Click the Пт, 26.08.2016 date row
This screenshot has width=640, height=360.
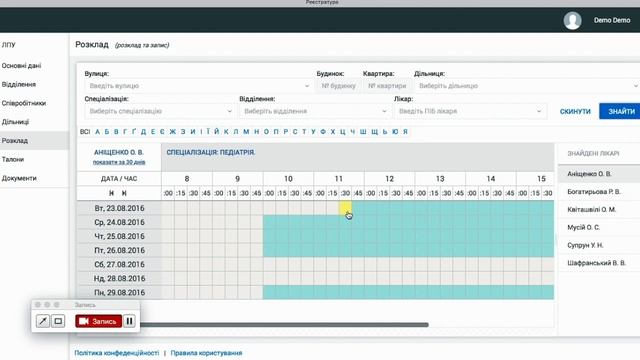point(119,250)
